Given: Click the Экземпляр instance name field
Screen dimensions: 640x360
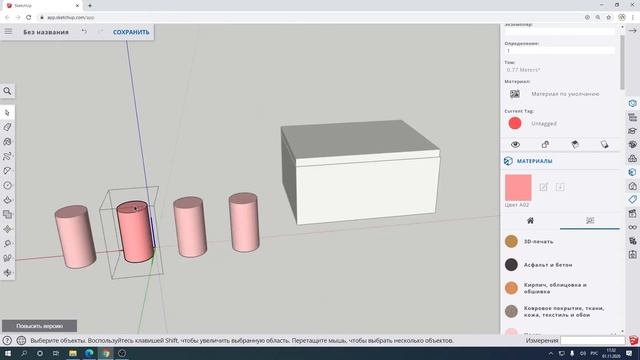Looking at the screenshot, I should [x=560, y=31].
